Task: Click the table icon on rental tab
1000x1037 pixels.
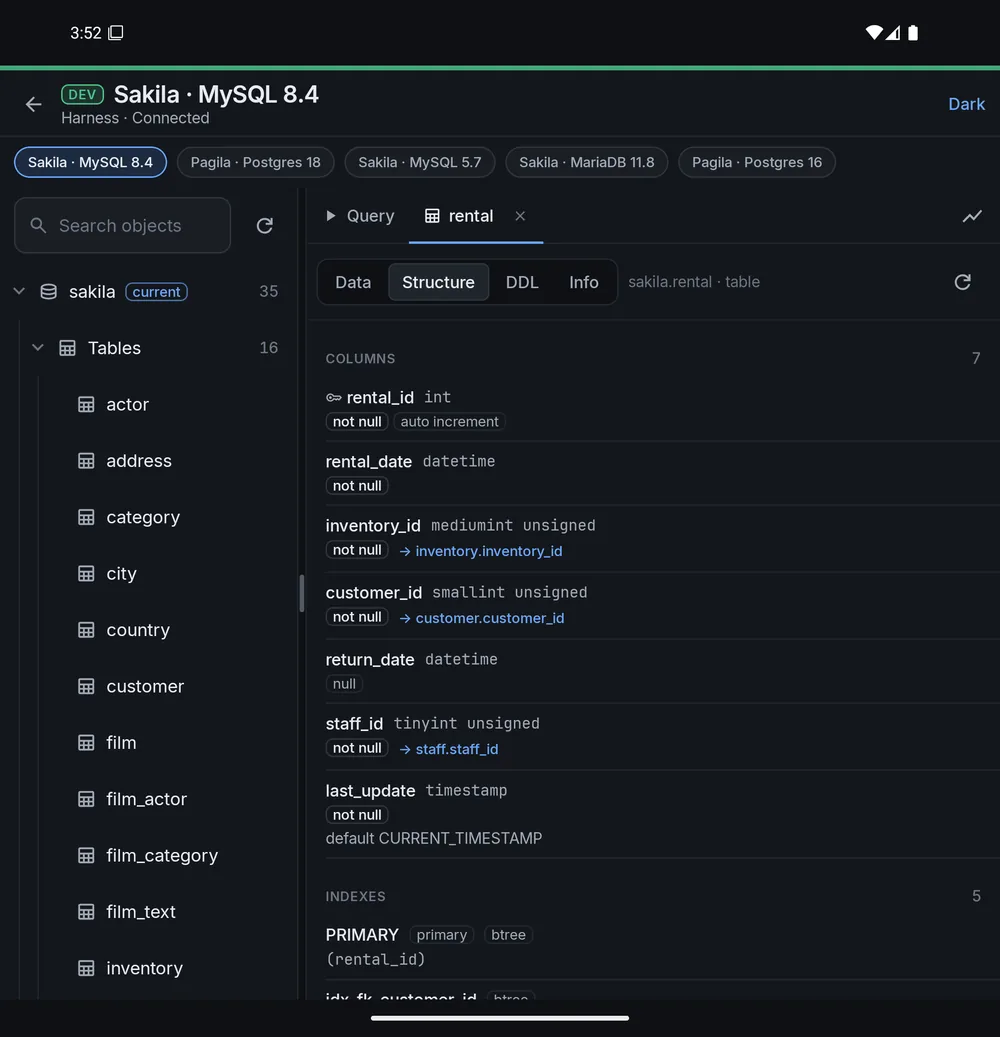Action: pyautogui.click(x=432, y=216)
